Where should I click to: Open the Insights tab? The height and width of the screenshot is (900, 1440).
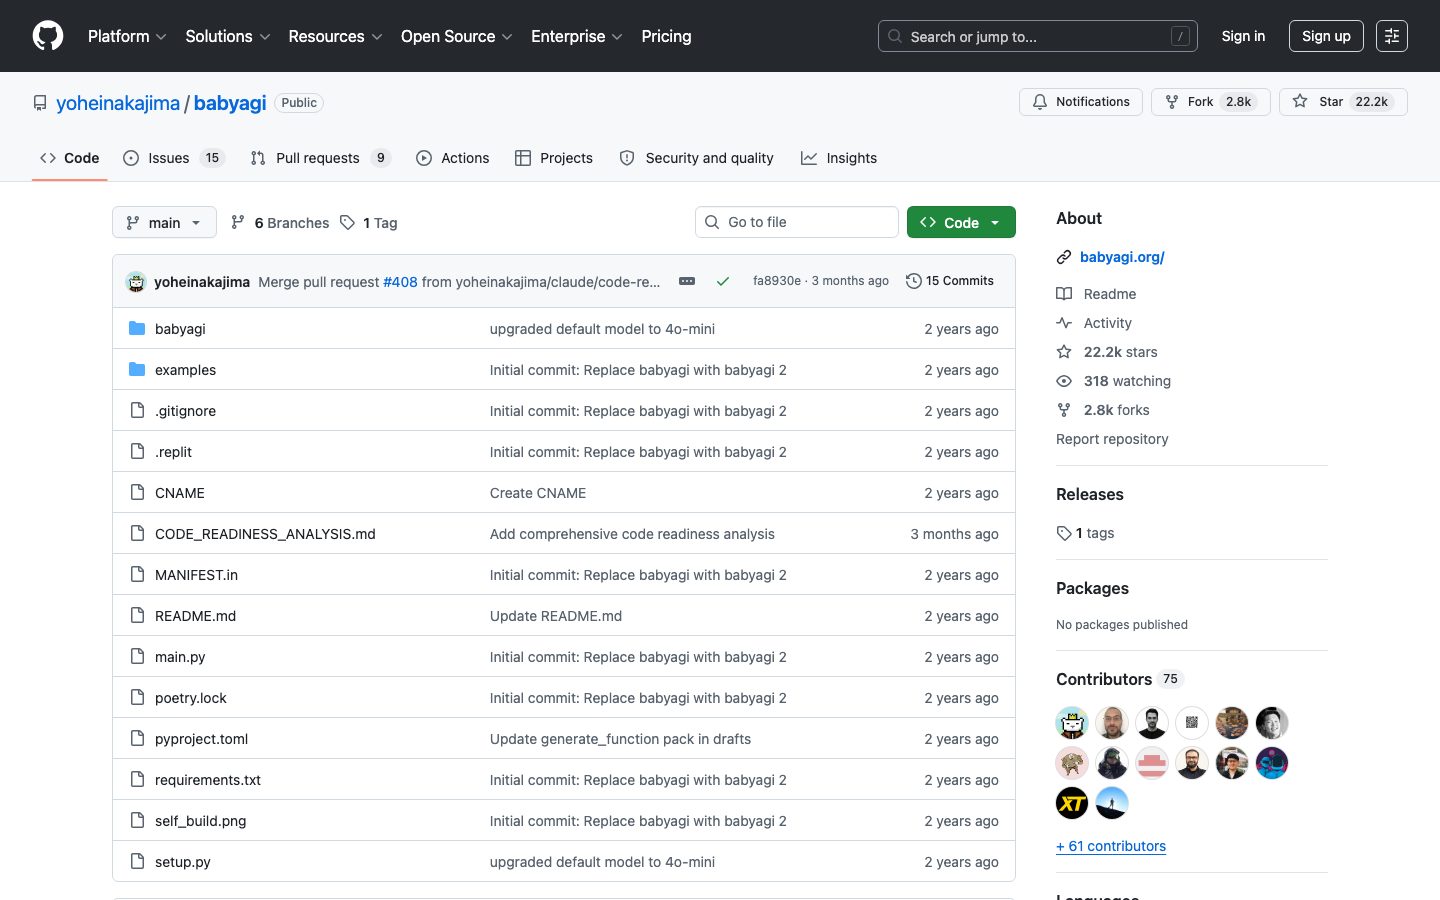click(839, 158)
